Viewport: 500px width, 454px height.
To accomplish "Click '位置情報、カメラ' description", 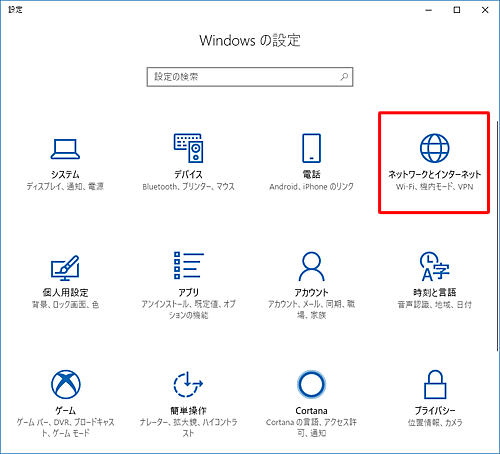I will point(435,422).
